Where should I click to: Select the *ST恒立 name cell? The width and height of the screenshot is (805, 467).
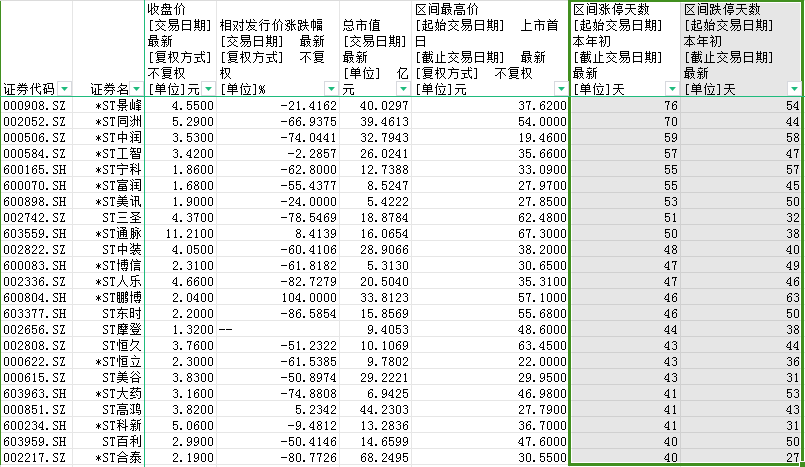pos(108,362)
